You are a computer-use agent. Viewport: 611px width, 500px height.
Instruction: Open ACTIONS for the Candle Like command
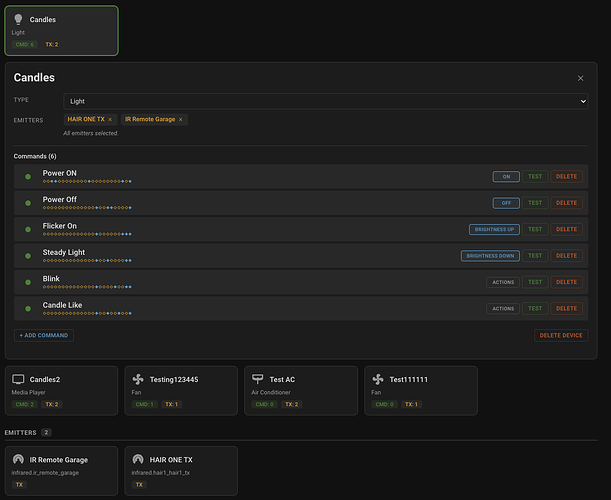(x=503, y=309)
